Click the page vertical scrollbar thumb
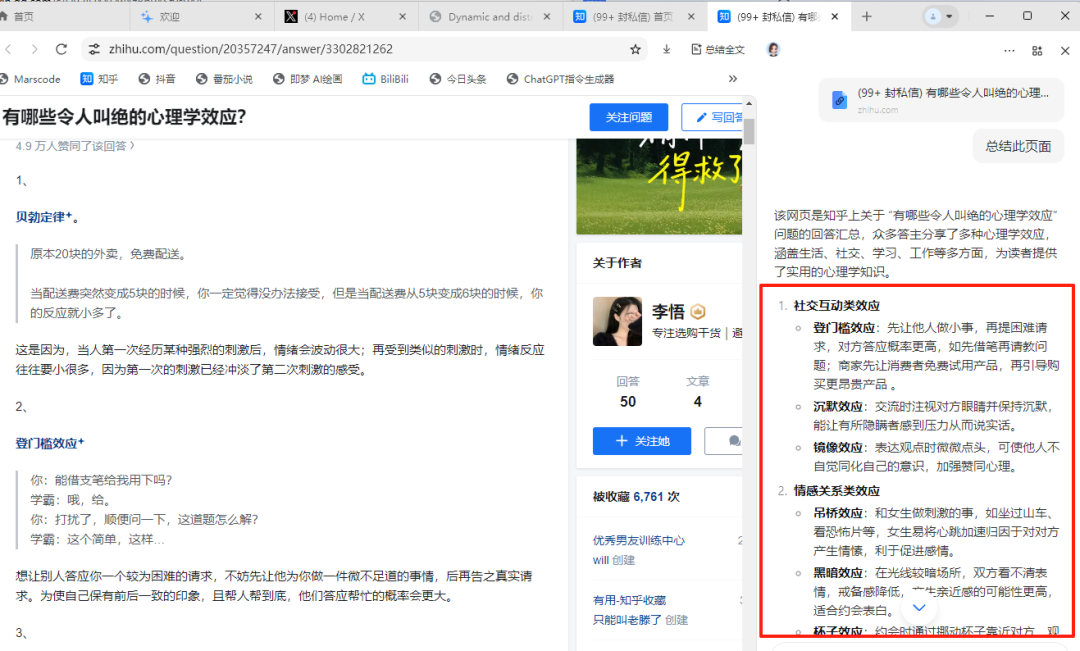Screen dimensions: 1080x651 point(749,131)
